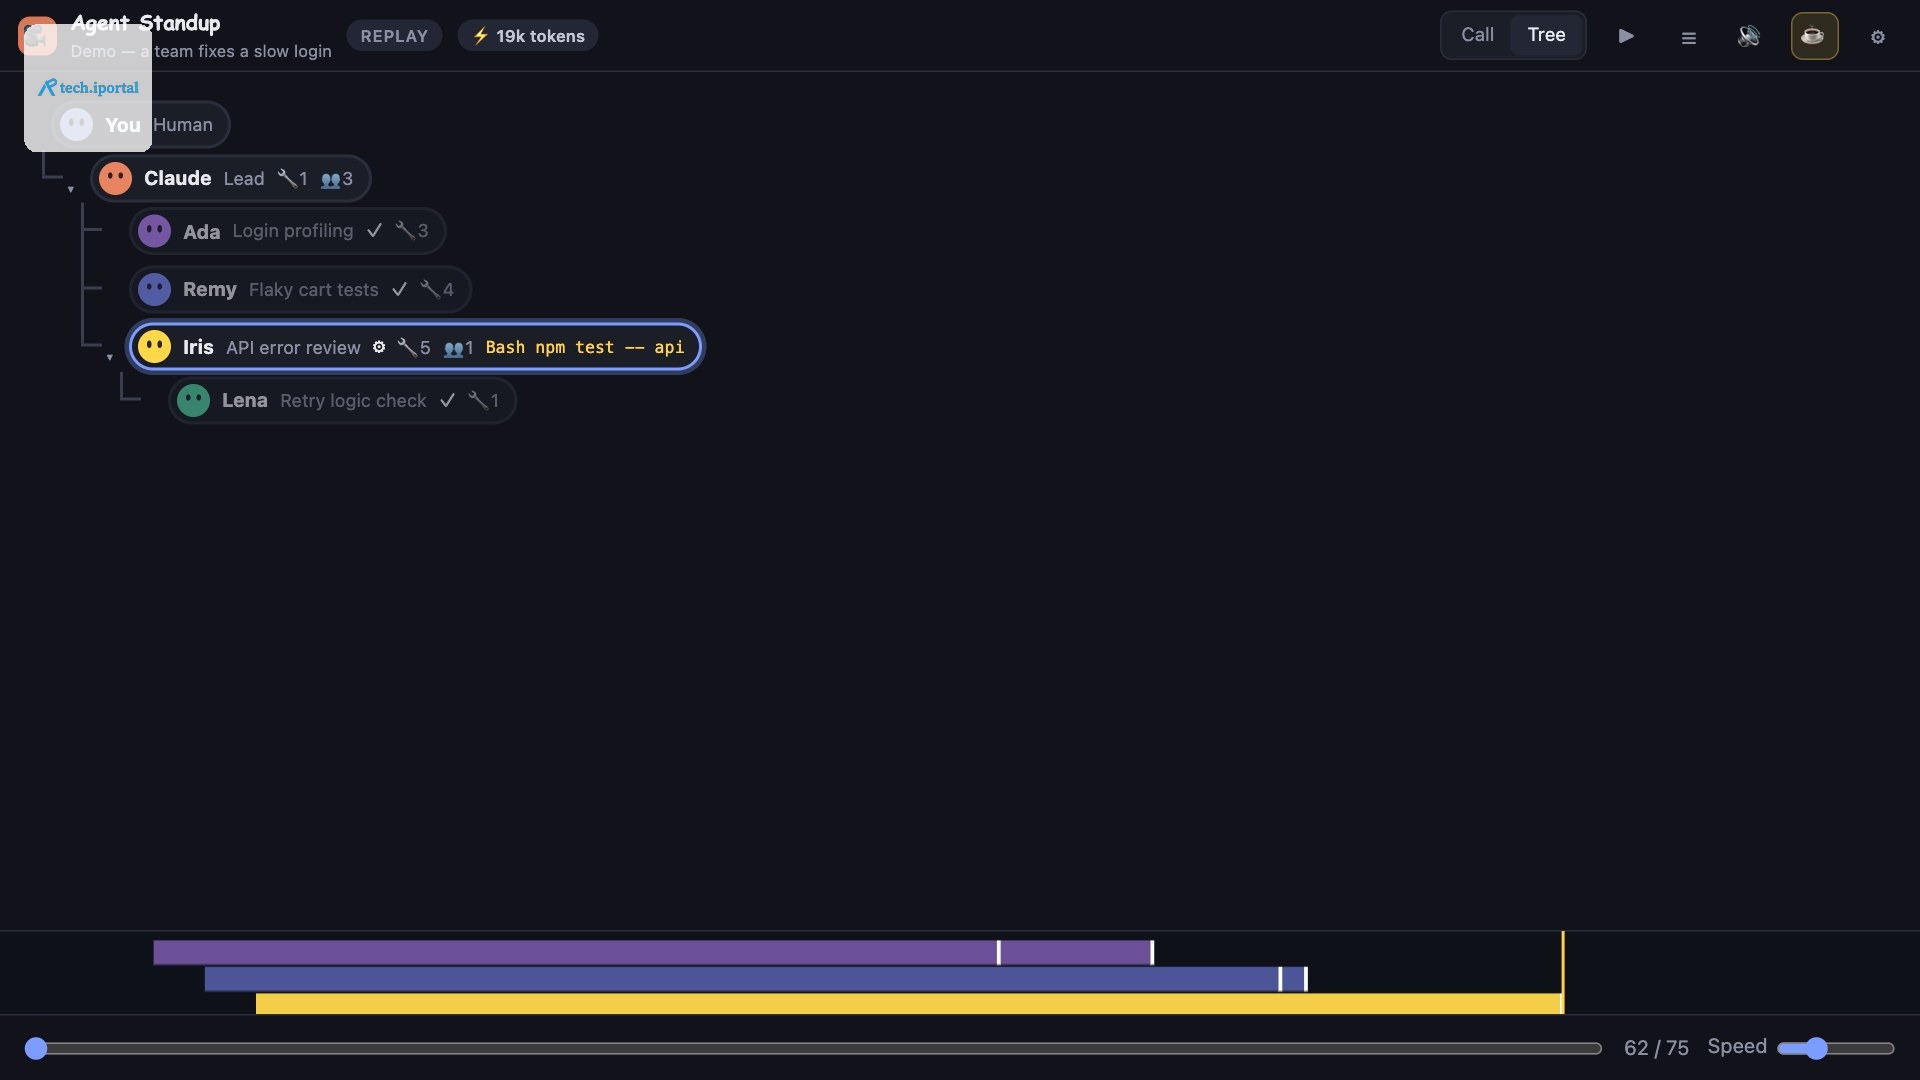1920x1080 pixels.
Task: Click the REPLAY badge
Action: coord(394,36)
